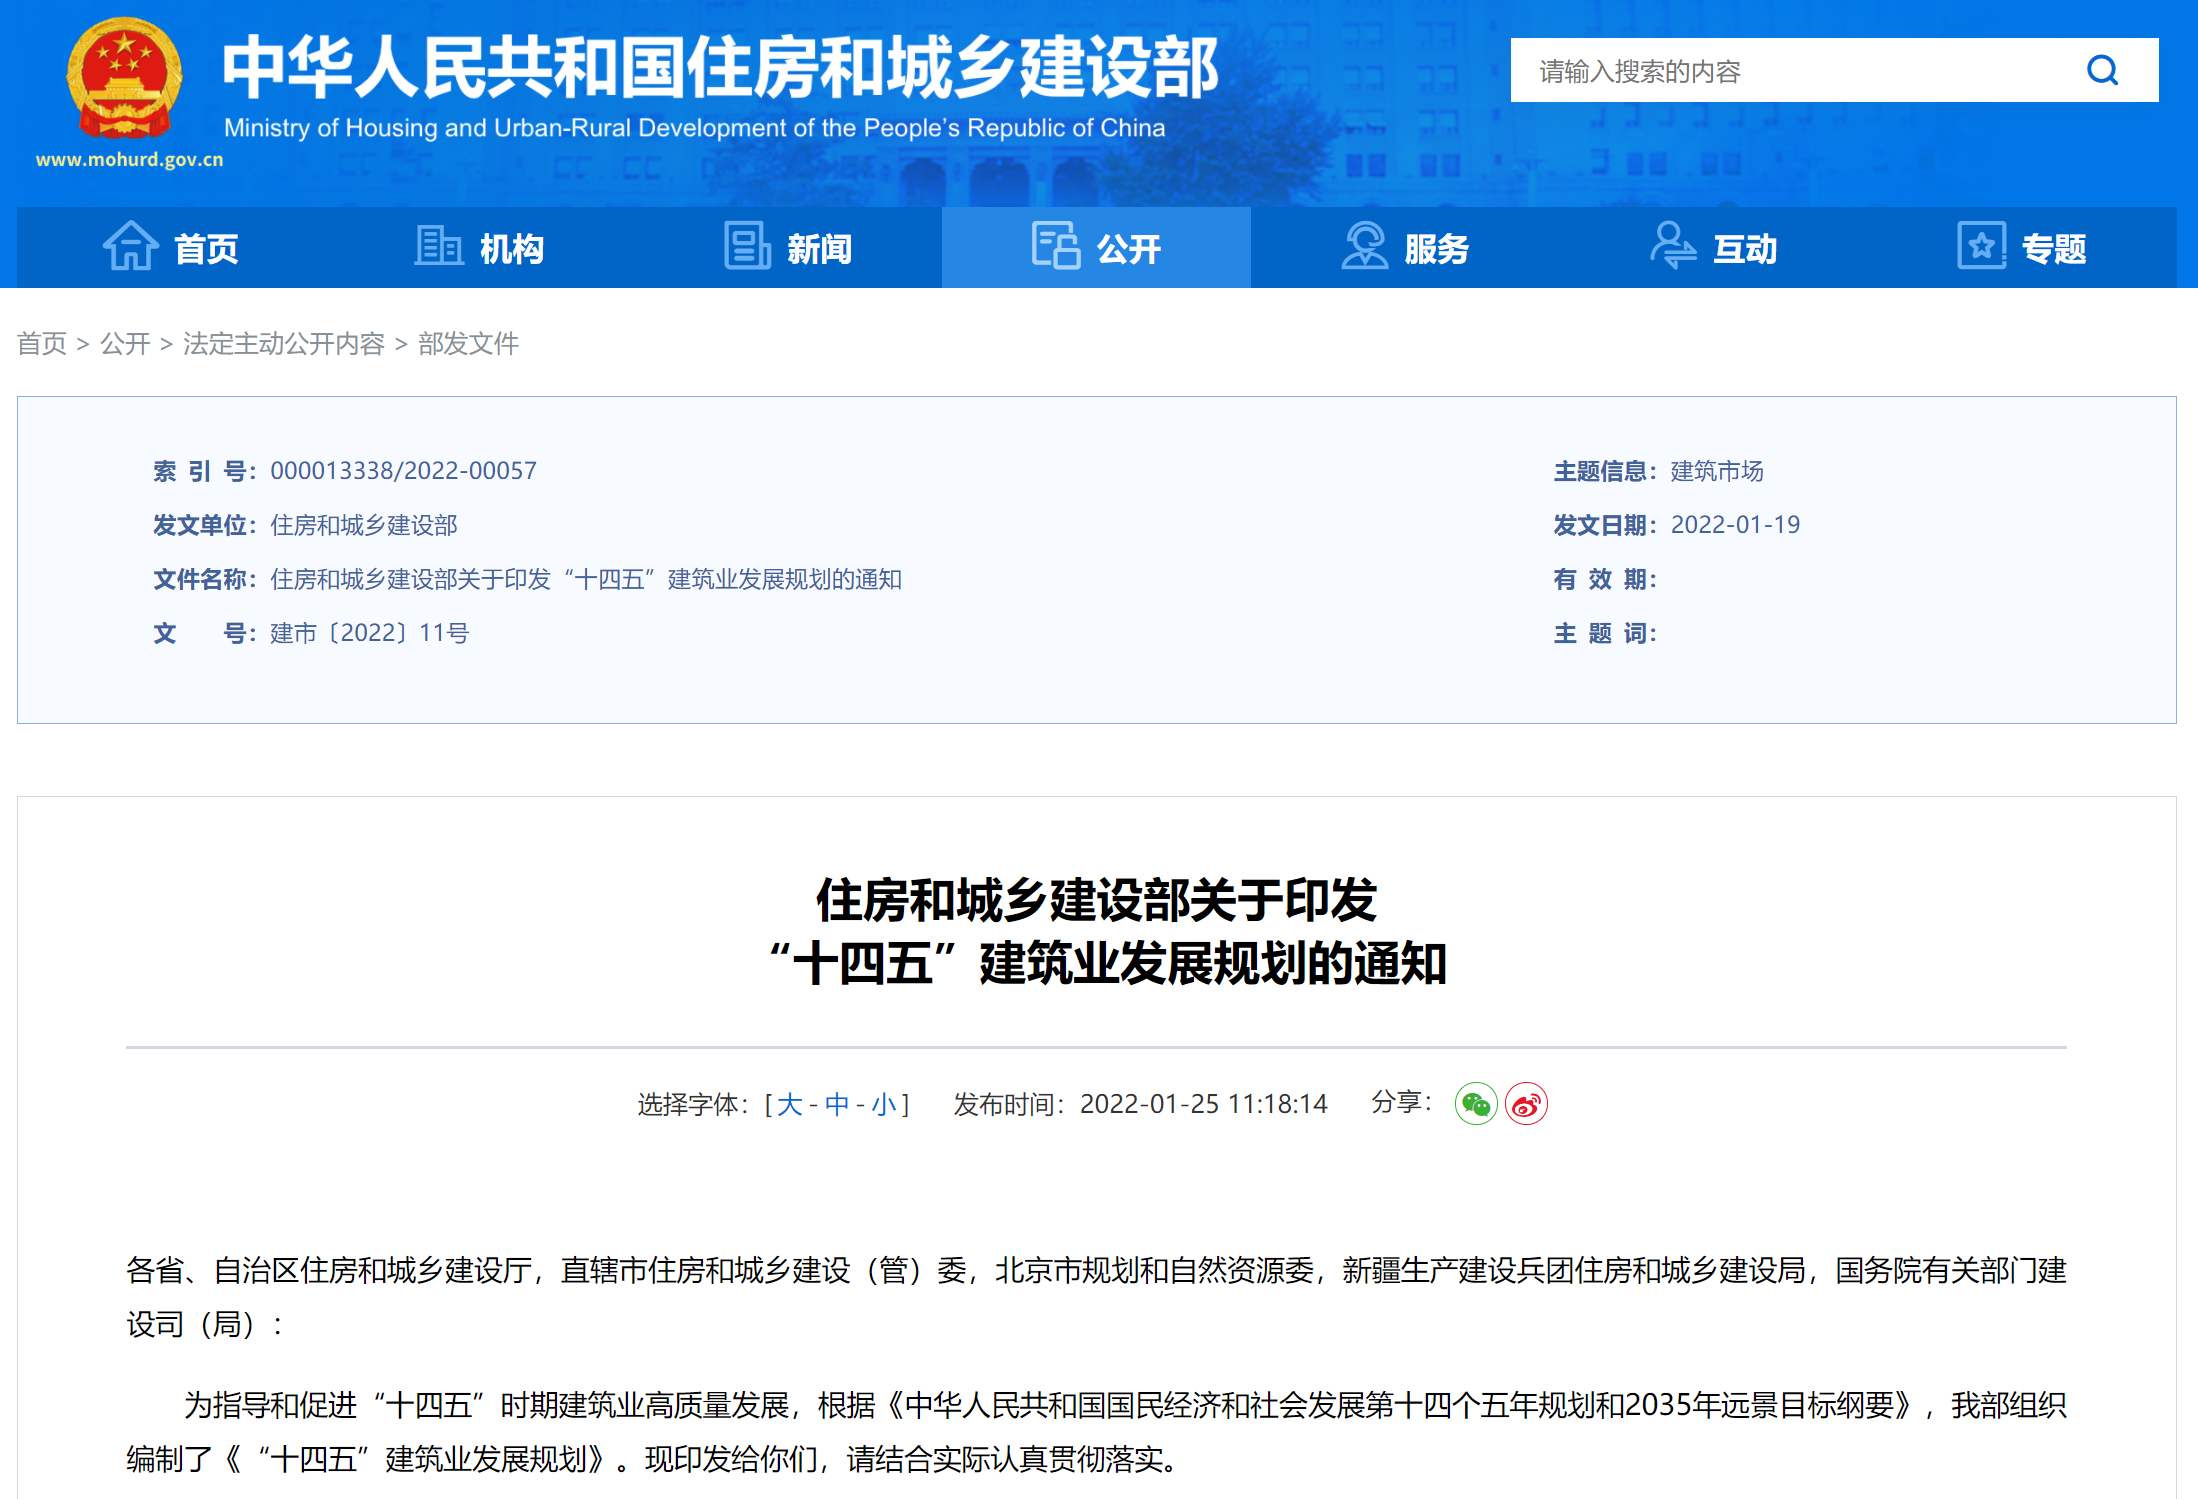Set font size to 中
Viewport: 2198px width, 1499px height.
[837, 1104]
